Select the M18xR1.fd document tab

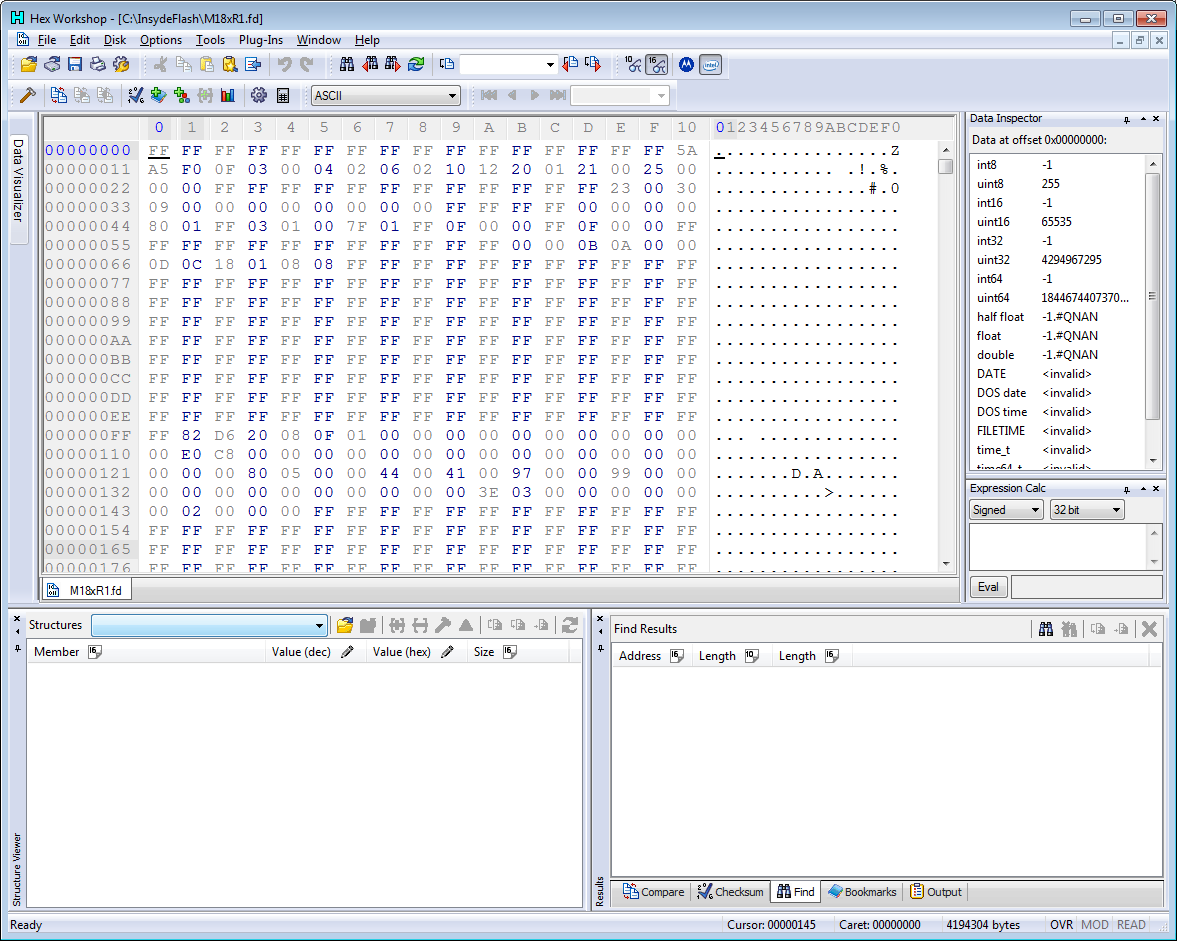click(86, 591)
